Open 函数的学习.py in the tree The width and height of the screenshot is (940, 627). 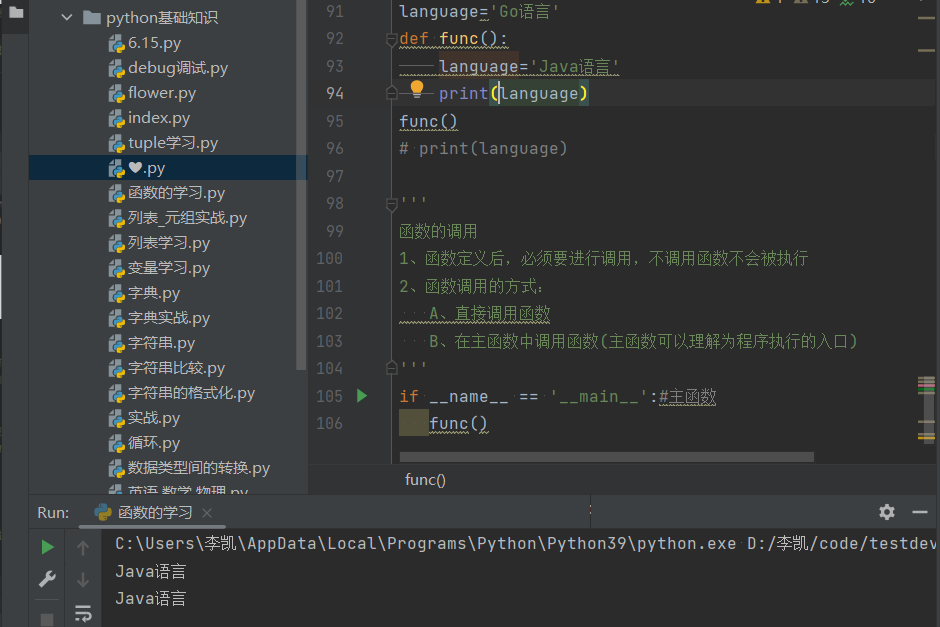tap(176, 193)
